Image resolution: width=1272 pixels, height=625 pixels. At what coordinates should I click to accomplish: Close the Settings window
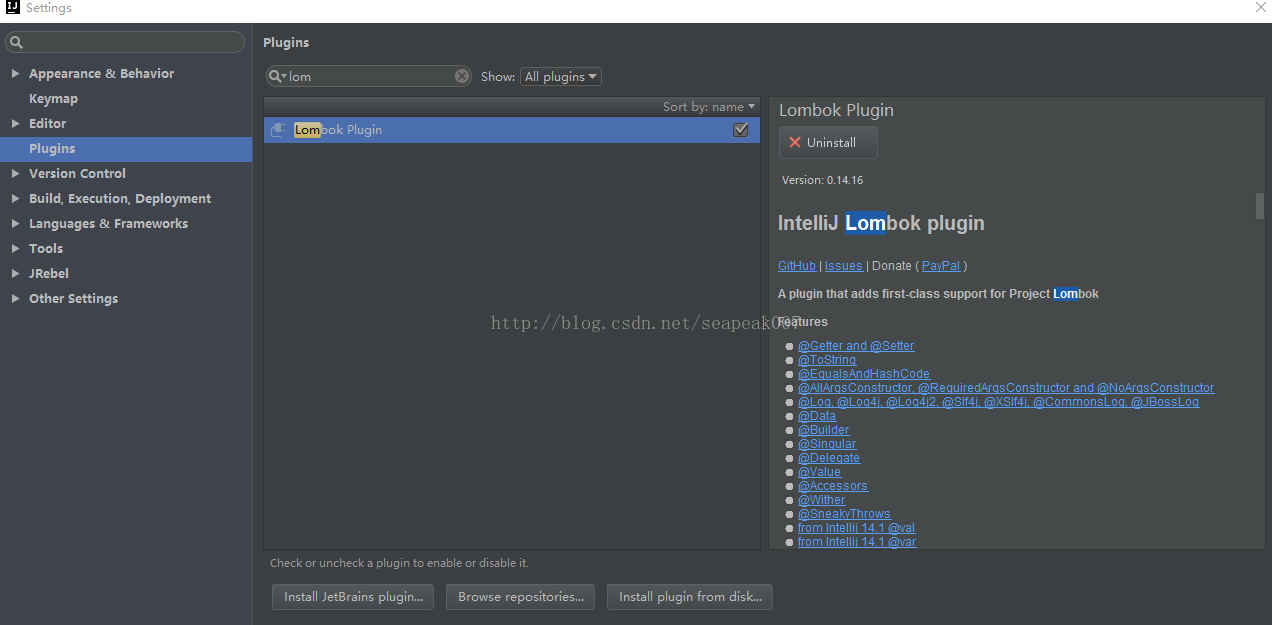pos(1260,8)
